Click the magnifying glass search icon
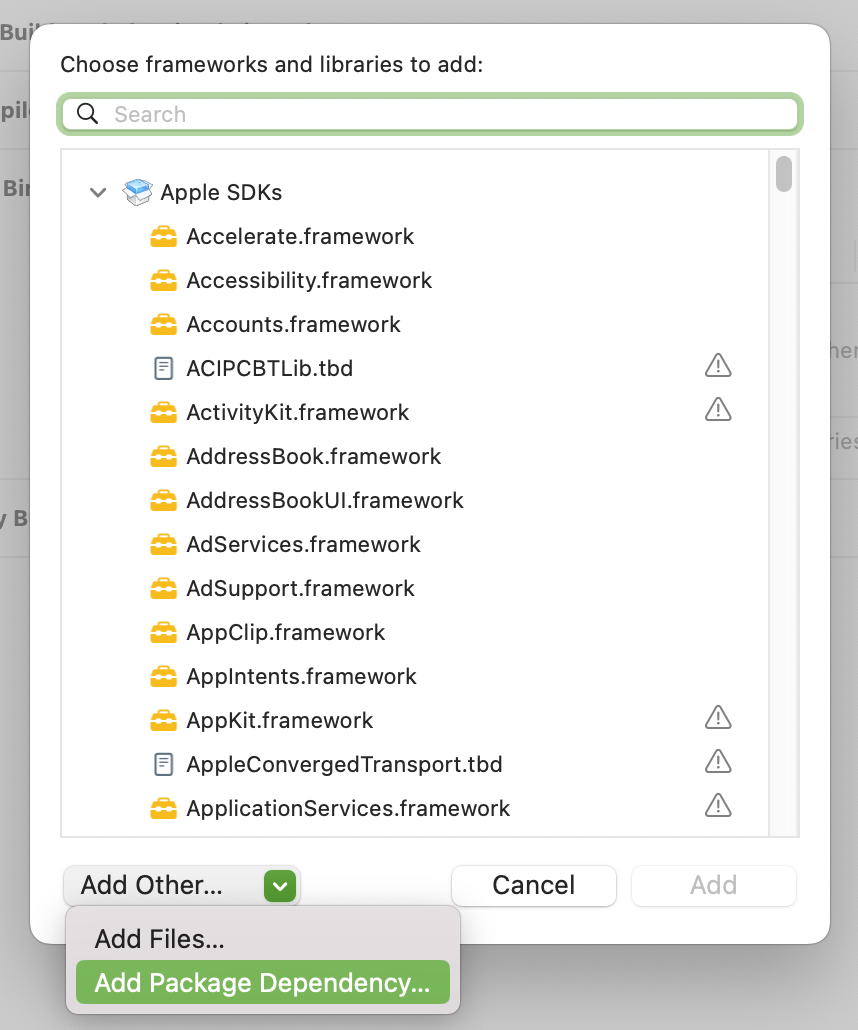858x1030 pixels. click(x=87, y=114)
